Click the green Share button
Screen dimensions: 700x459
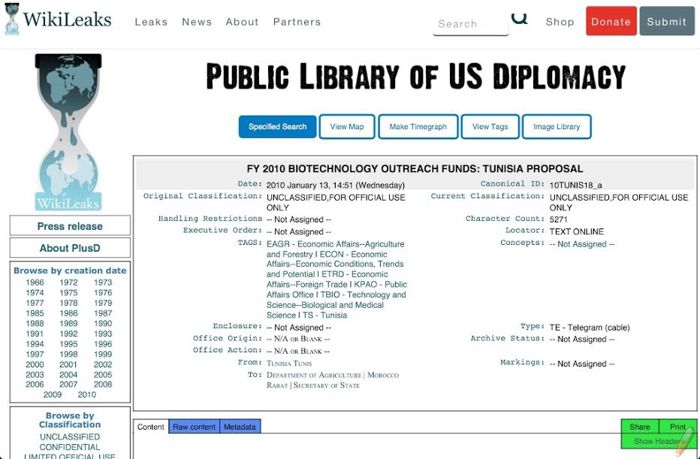640,427
